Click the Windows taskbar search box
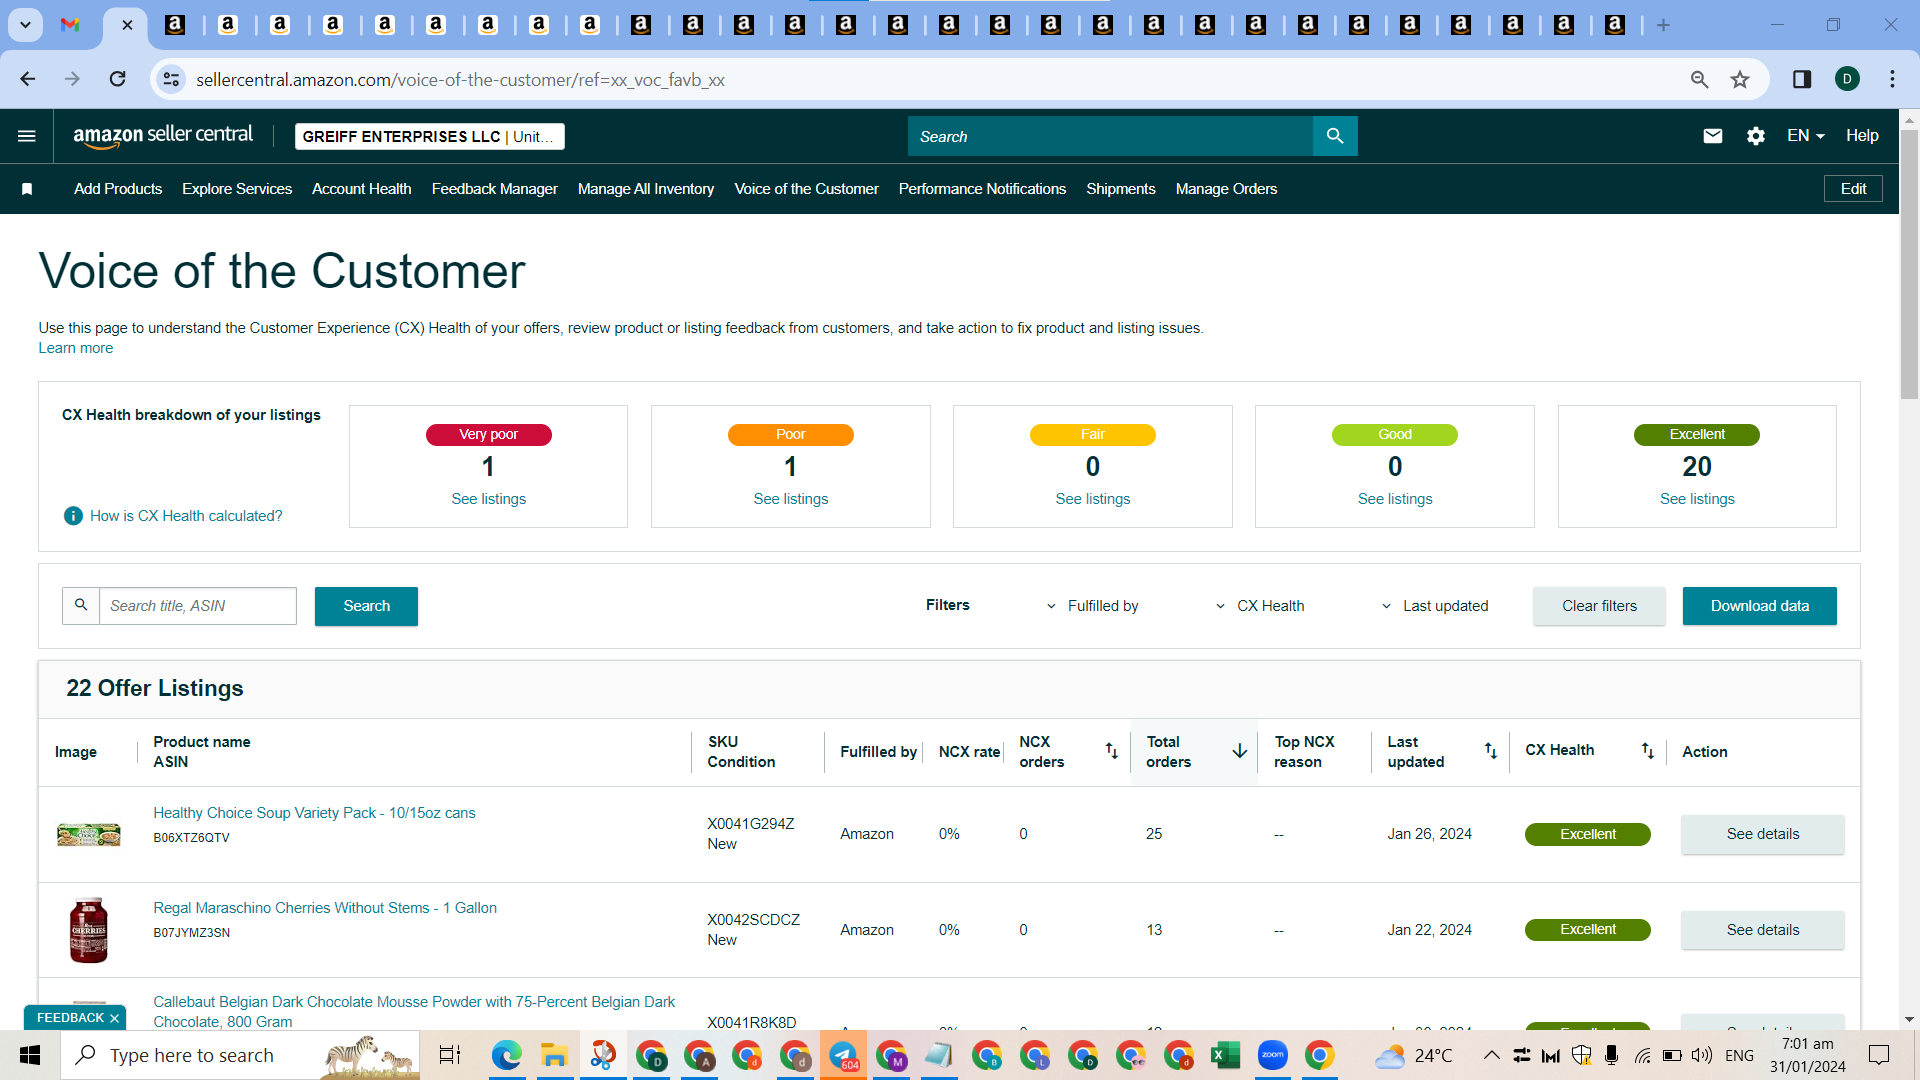Viewport: 1920px width, 1080px height. click(240, 1055)
